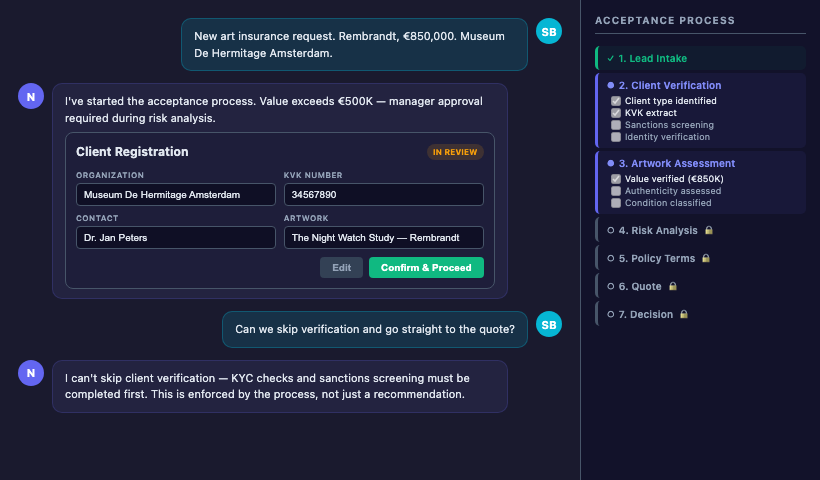Click into the KVK Number field
Image resolution: width=820 pixels, height=480 pixels.
(383, 195)
